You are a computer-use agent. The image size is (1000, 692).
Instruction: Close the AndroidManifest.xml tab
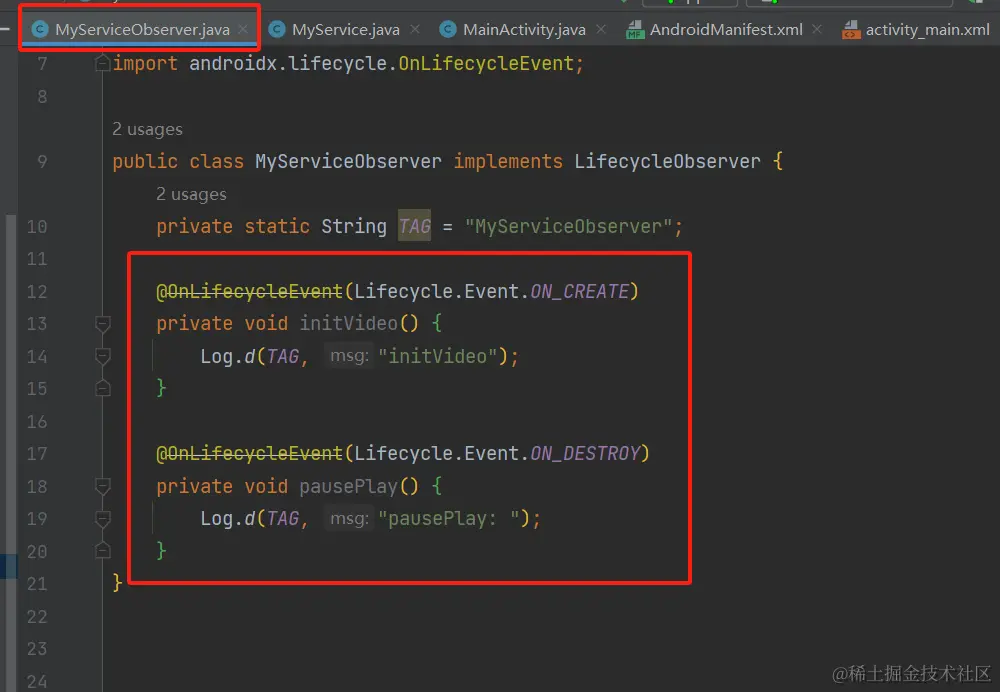click(817, 29)
